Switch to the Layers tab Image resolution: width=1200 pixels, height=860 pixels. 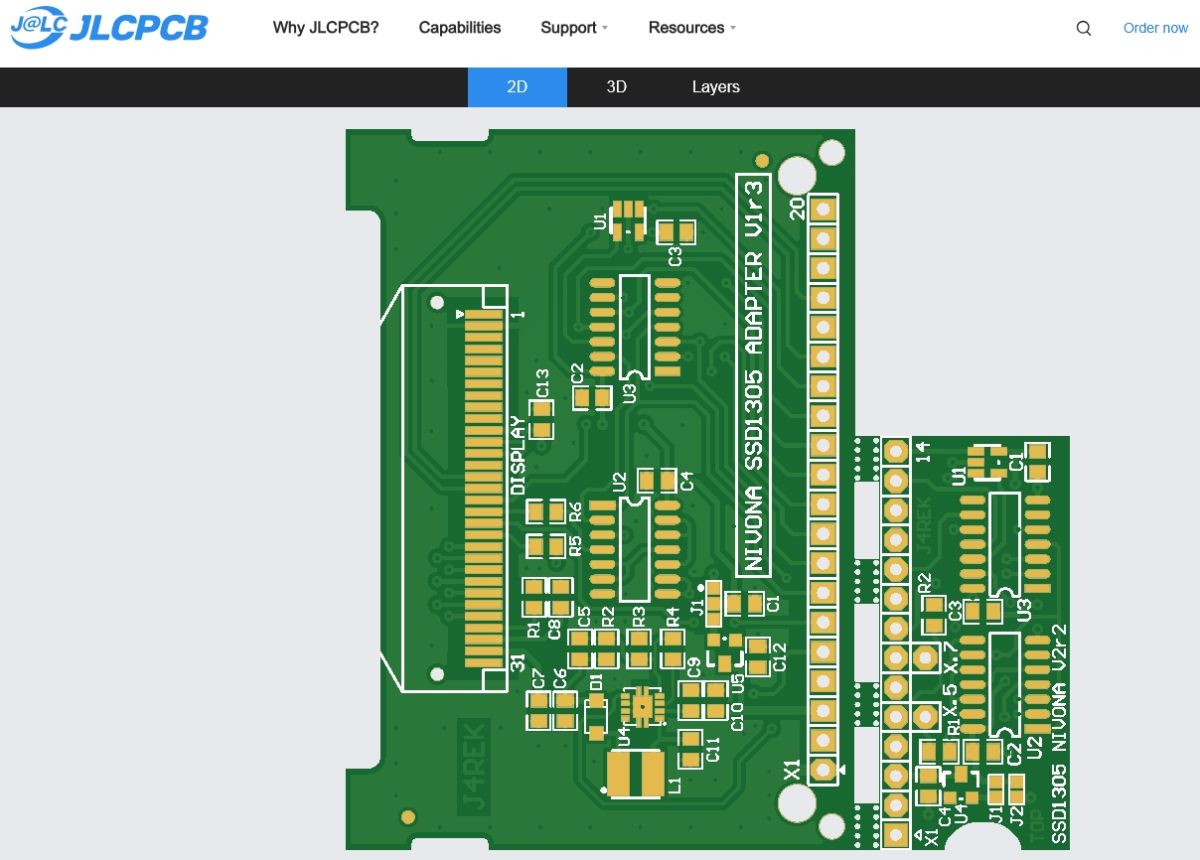pos(716,87)
